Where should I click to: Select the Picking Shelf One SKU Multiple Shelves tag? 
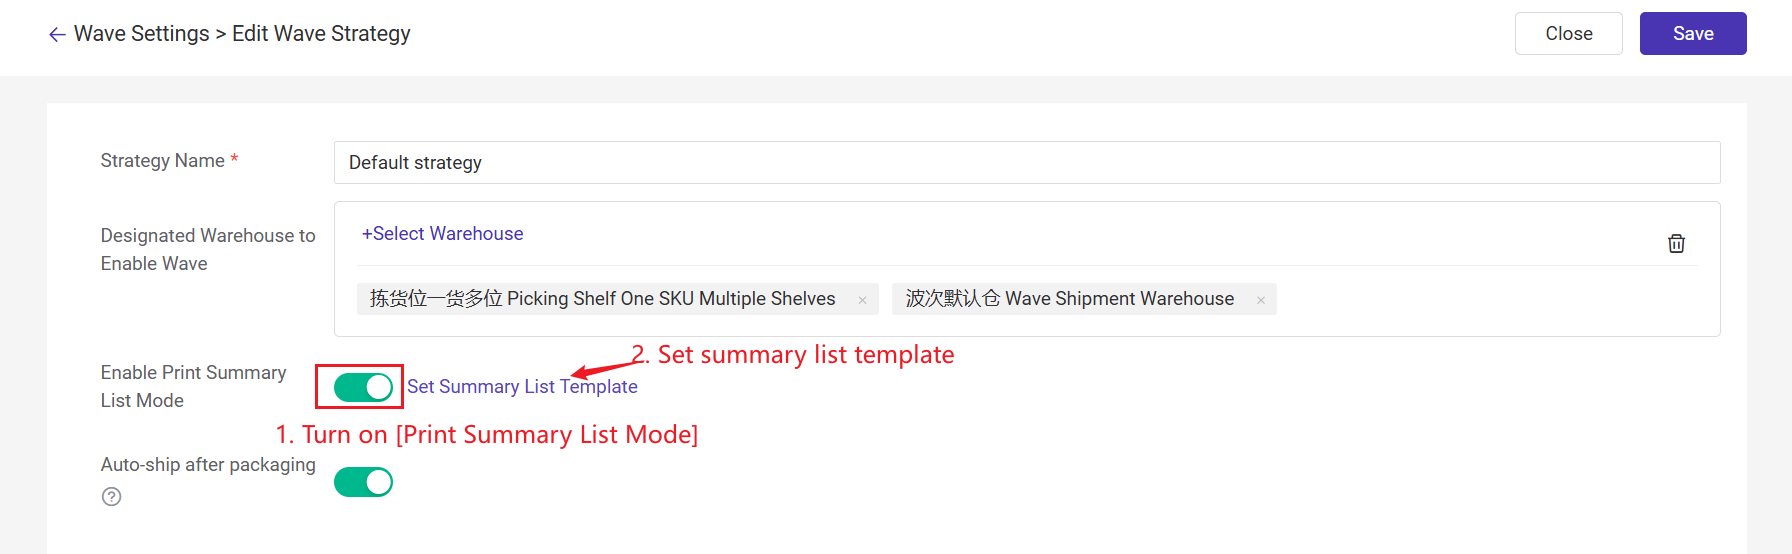[x=603, y=299]
